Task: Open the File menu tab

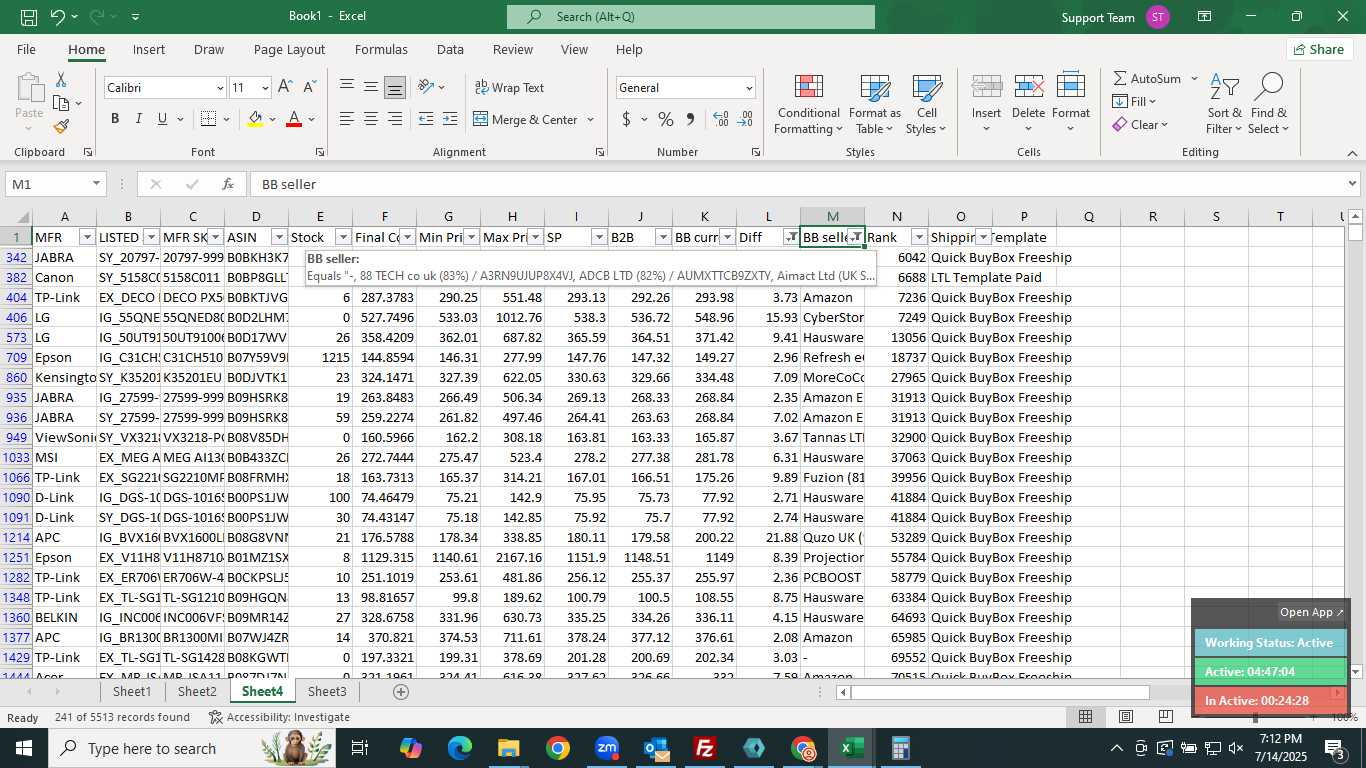Action: coord(26,49)
